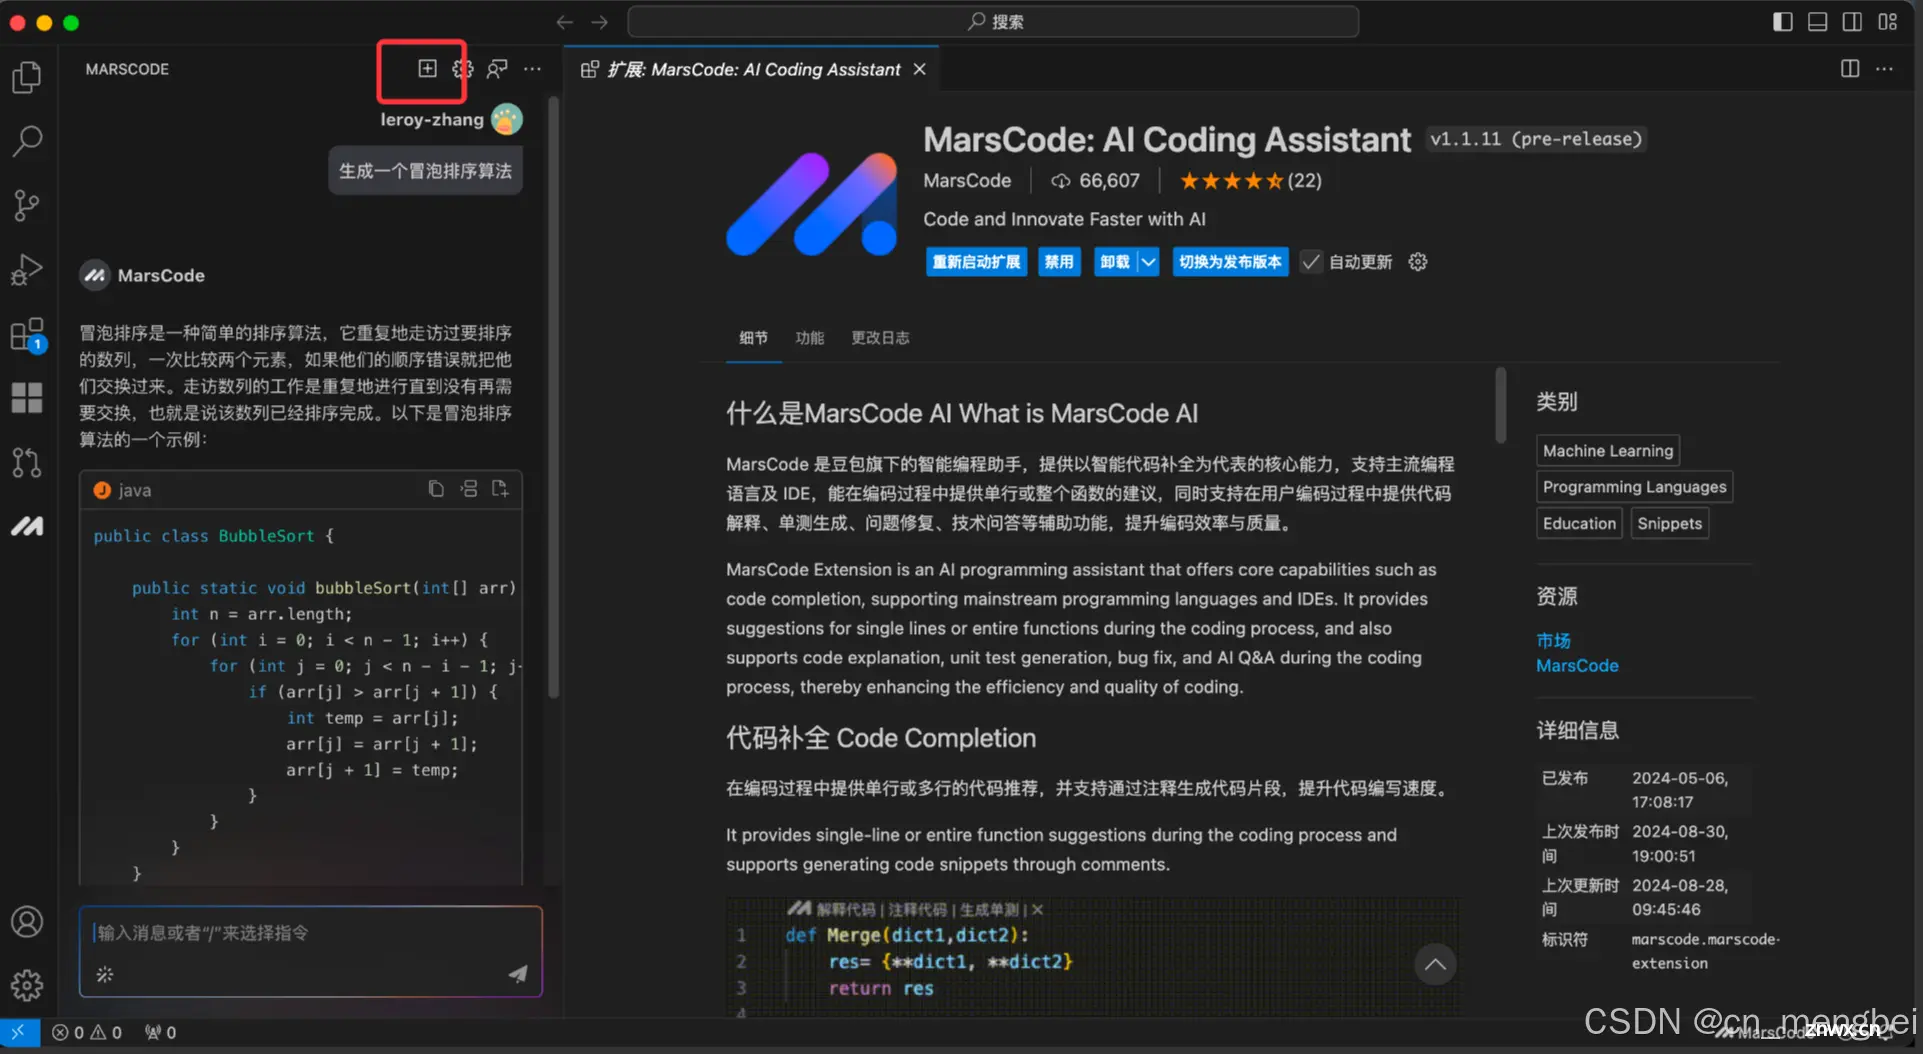
Task: Click the top search command bar
Action: [x=993, y=22]
